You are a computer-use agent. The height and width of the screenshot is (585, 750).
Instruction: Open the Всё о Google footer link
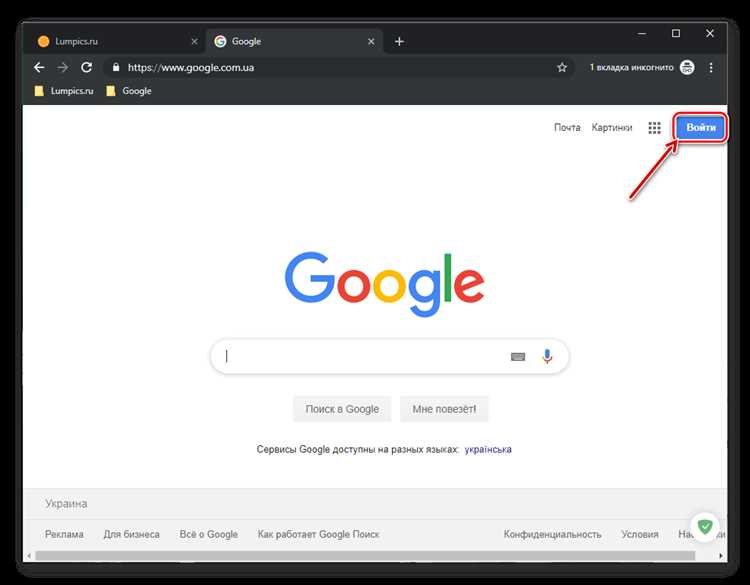(209, 534)
